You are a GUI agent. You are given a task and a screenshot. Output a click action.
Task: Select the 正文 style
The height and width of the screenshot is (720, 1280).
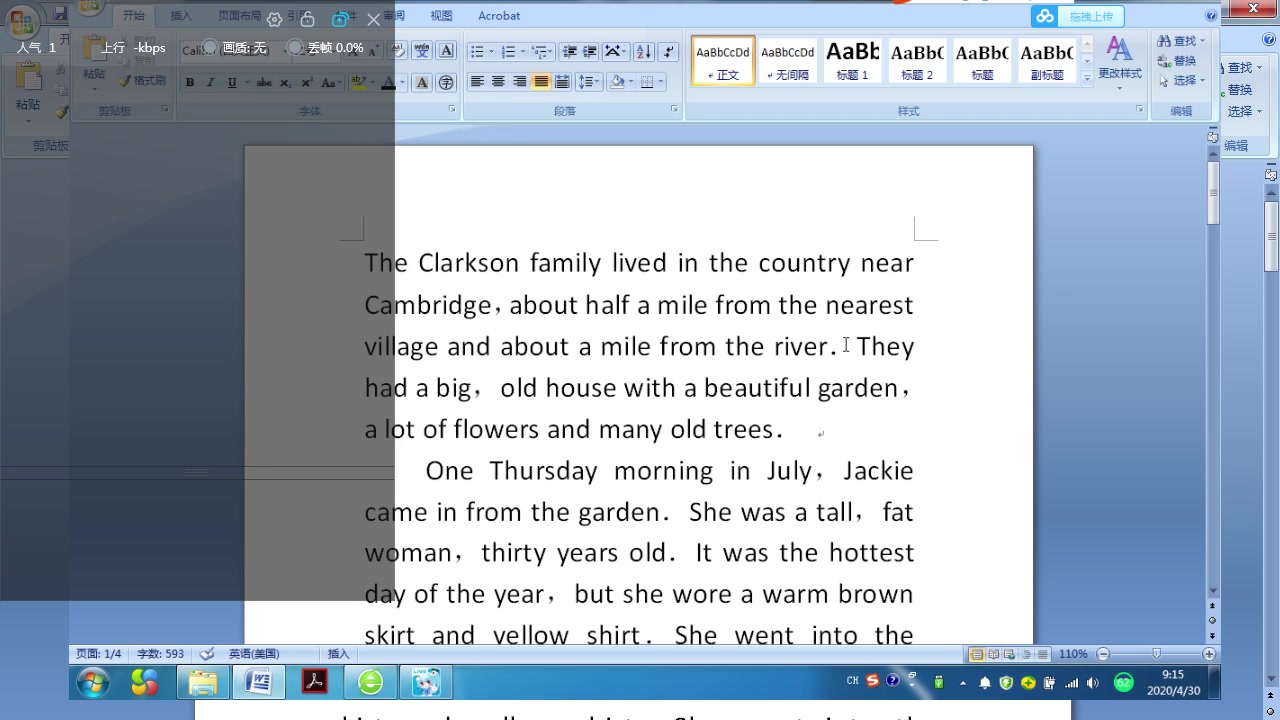(x=723, y=61)
